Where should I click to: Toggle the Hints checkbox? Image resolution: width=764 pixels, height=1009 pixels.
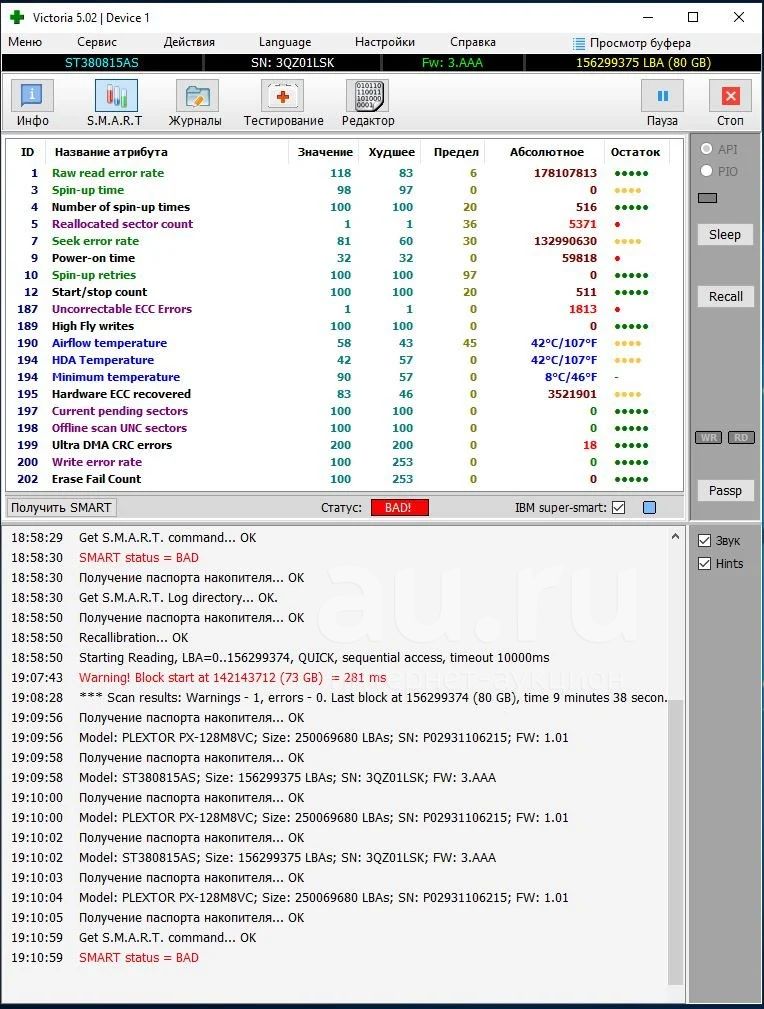tap(705, 563)
